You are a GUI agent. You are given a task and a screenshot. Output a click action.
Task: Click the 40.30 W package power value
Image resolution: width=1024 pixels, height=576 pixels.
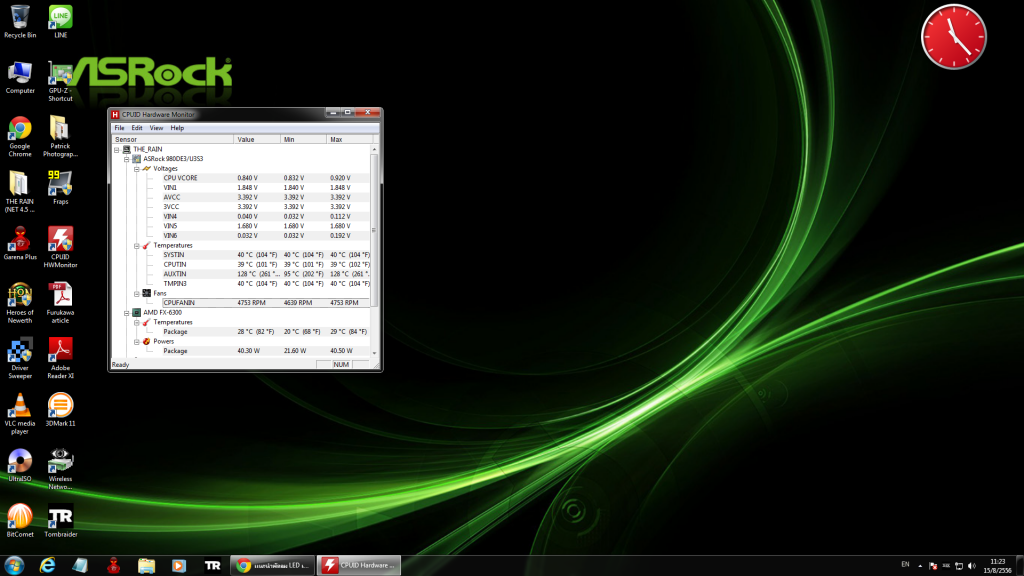[x=248, y=351]
